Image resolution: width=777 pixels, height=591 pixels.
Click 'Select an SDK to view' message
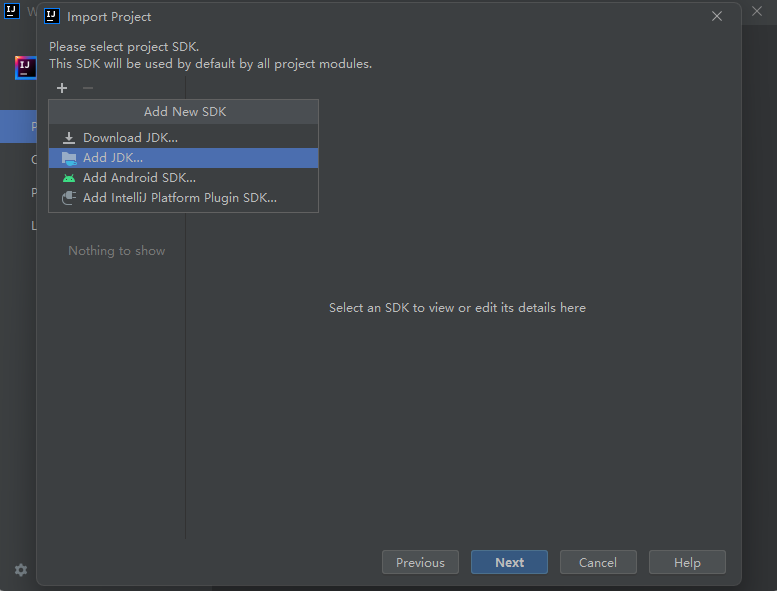[x=457, y=308]
